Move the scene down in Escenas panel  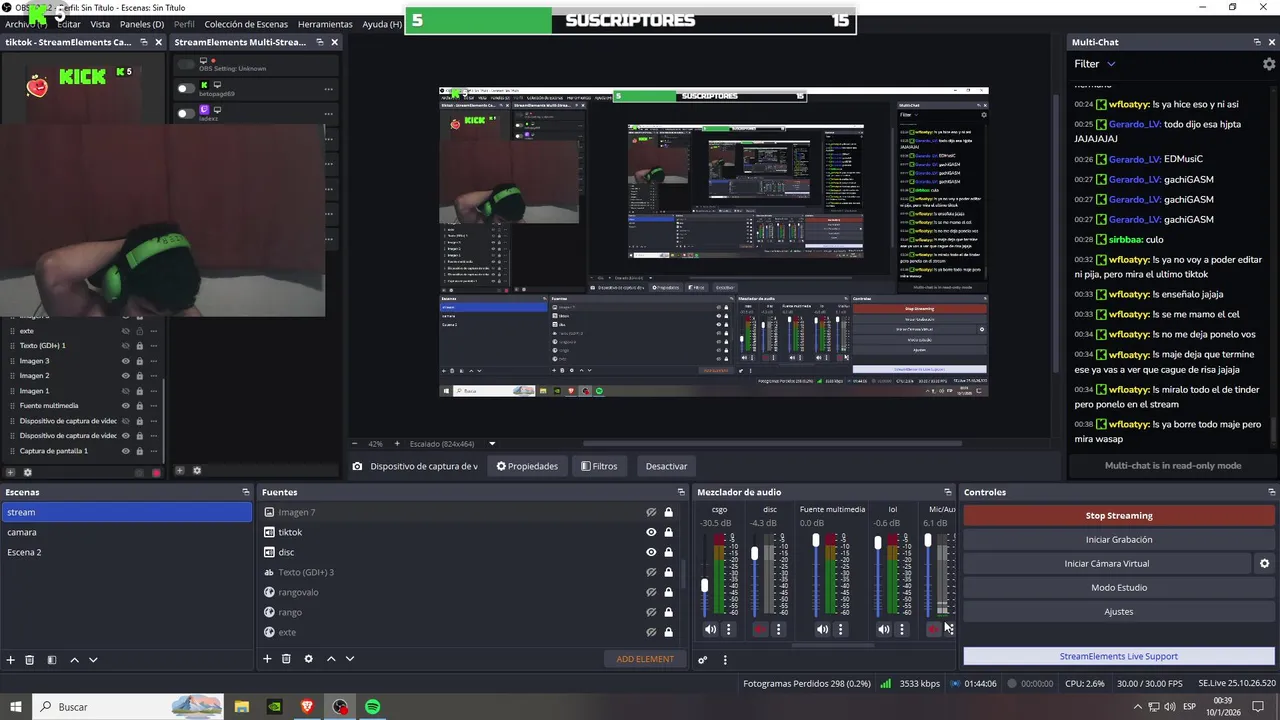point(93,659)
